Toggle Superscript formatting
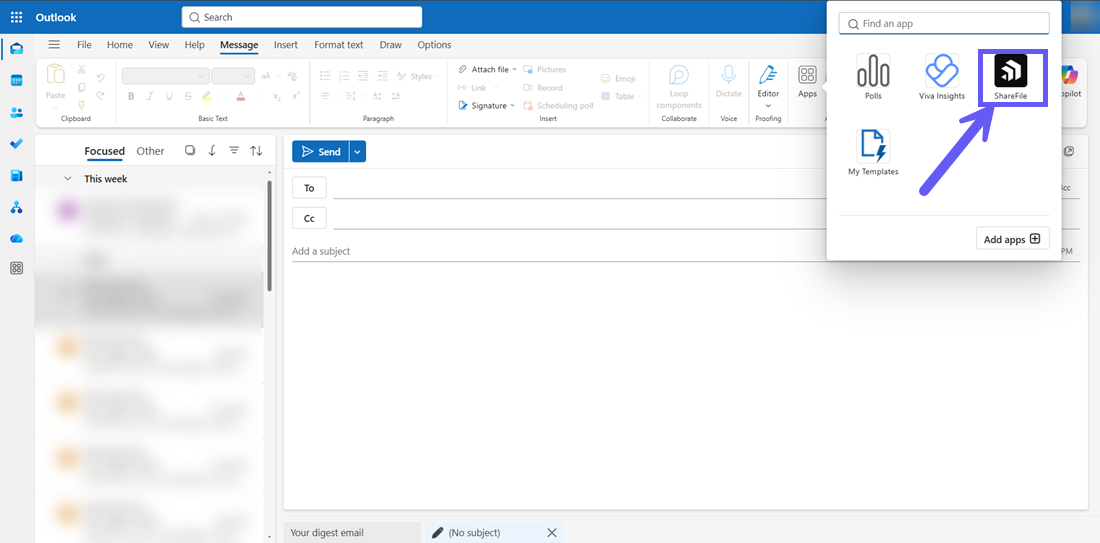Screen dimensions: 1100x543 (296, 96)
